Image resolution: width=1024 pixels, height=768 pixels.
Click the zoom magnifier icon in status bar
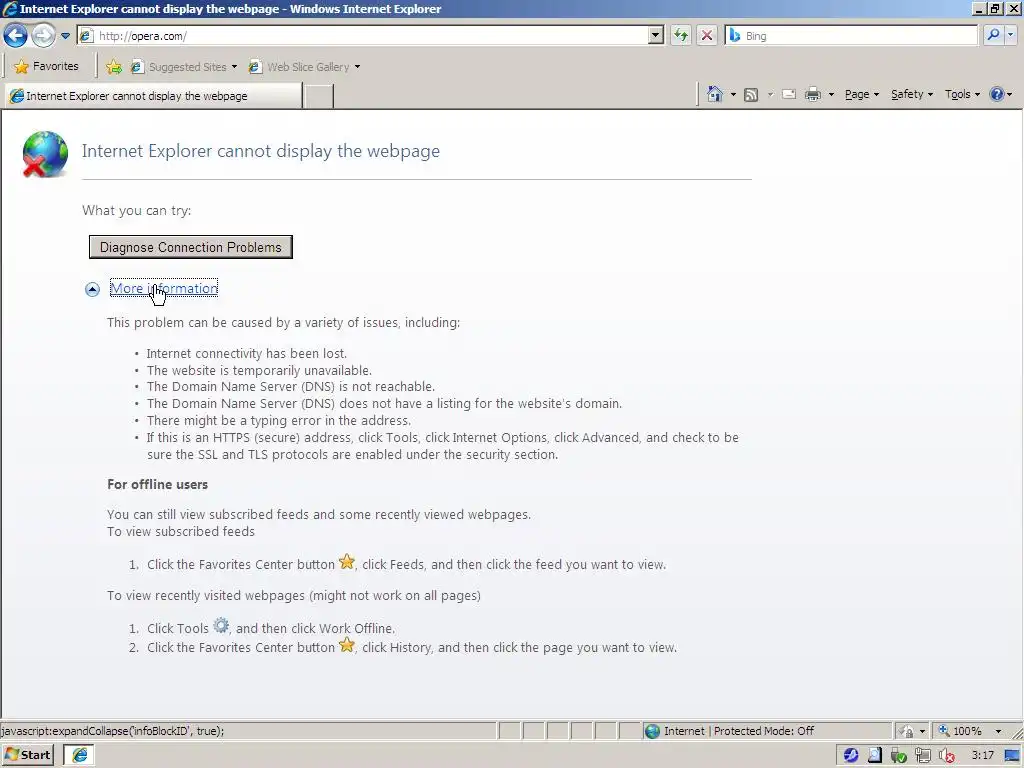point(944,731)
